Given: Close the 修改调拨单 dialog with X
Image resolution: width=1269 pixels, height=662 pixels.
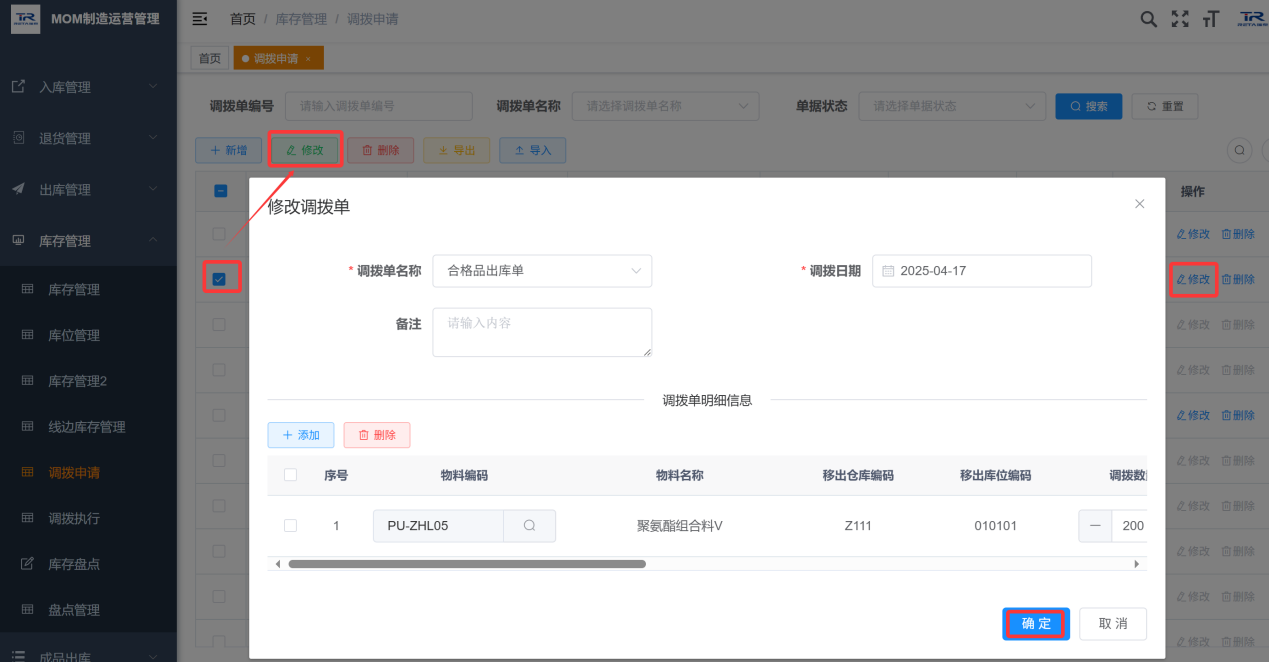Looking at the screenshot, I should pyautogui.click(x=1139, y=204).
